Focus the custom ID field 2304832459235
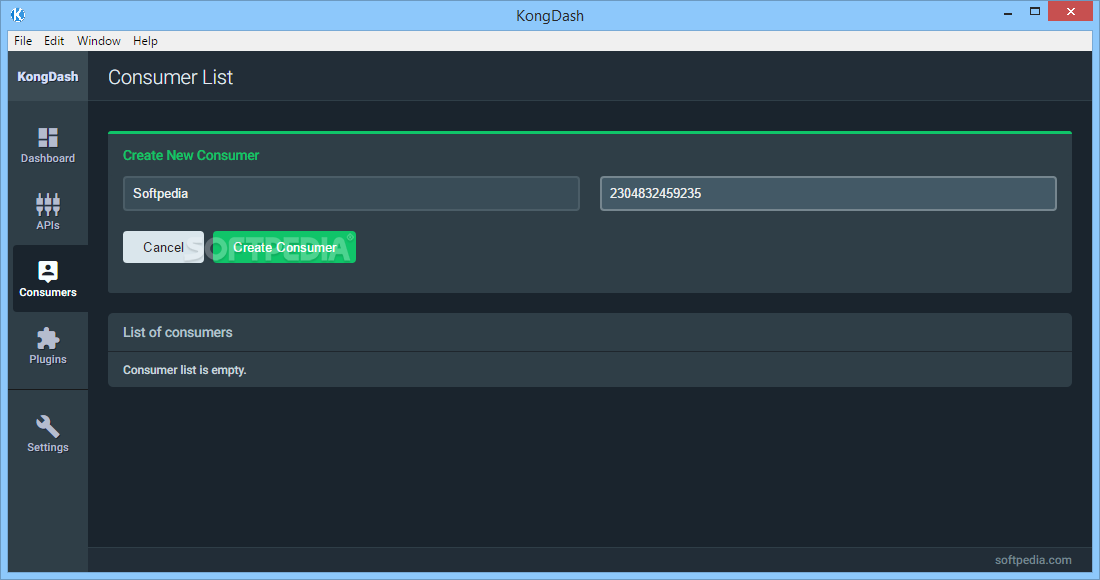 coord(828,194)
